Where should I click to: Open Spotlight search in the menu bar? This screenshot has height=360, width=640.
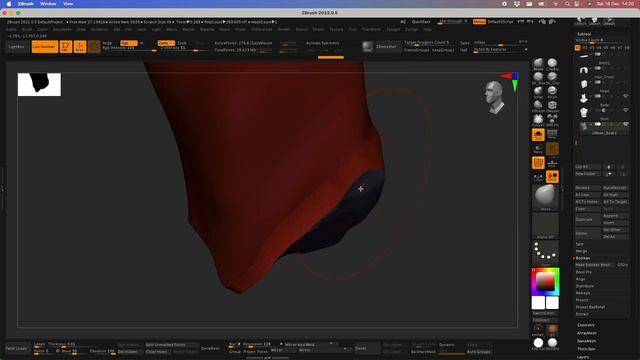(x=567, y=4)
